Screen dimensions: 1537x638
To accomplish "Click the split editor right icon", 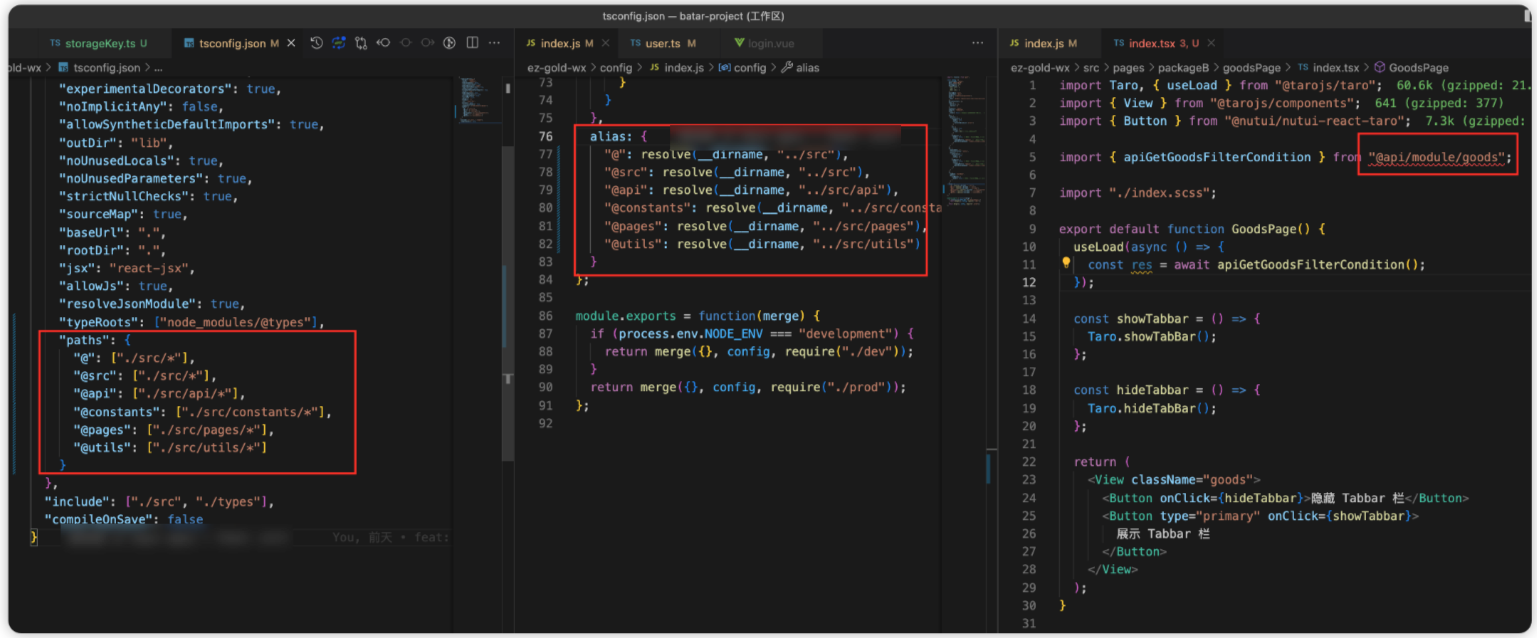I will coord(471,43).
